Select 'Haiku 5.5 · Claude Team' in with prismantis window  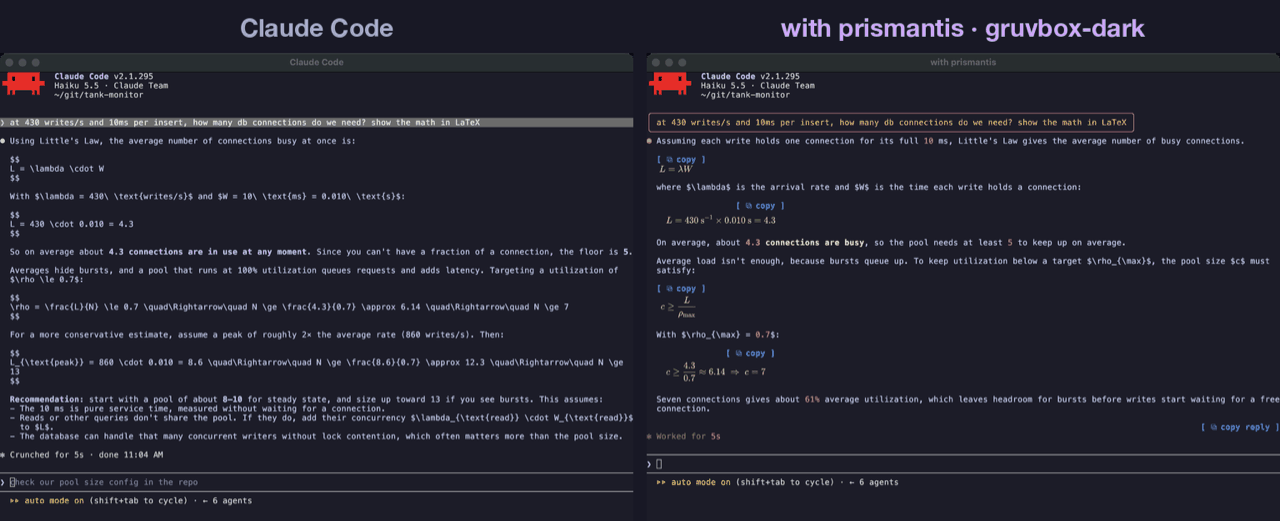click(758, 86)
